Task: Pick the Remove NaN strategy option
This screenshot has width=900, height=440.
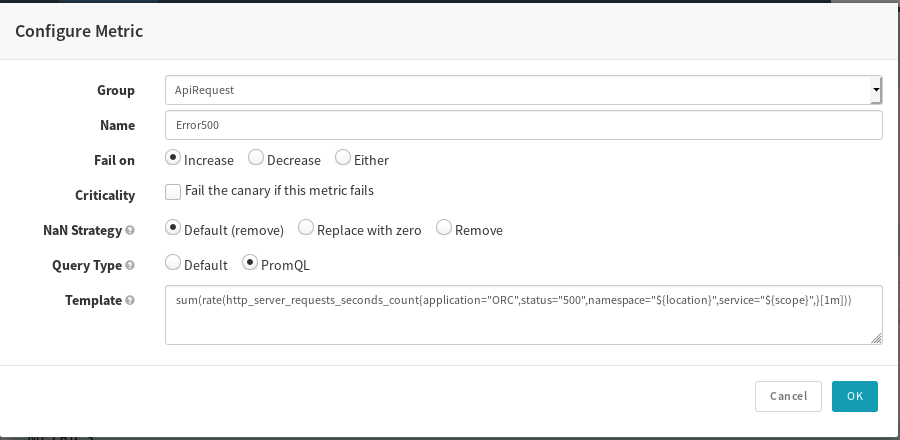Action: (444, 229)
